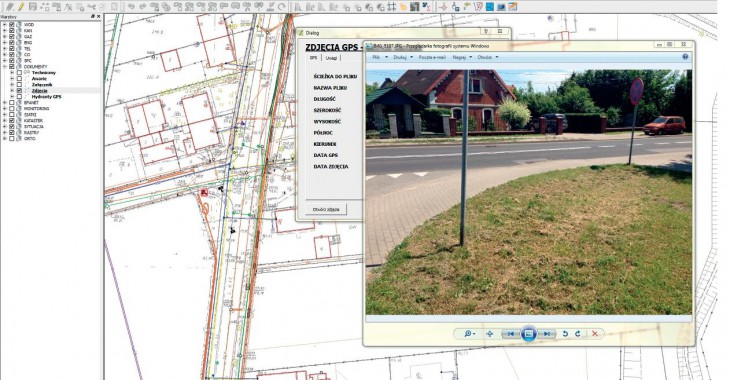Select the SIATKI group name

point(30,115)
